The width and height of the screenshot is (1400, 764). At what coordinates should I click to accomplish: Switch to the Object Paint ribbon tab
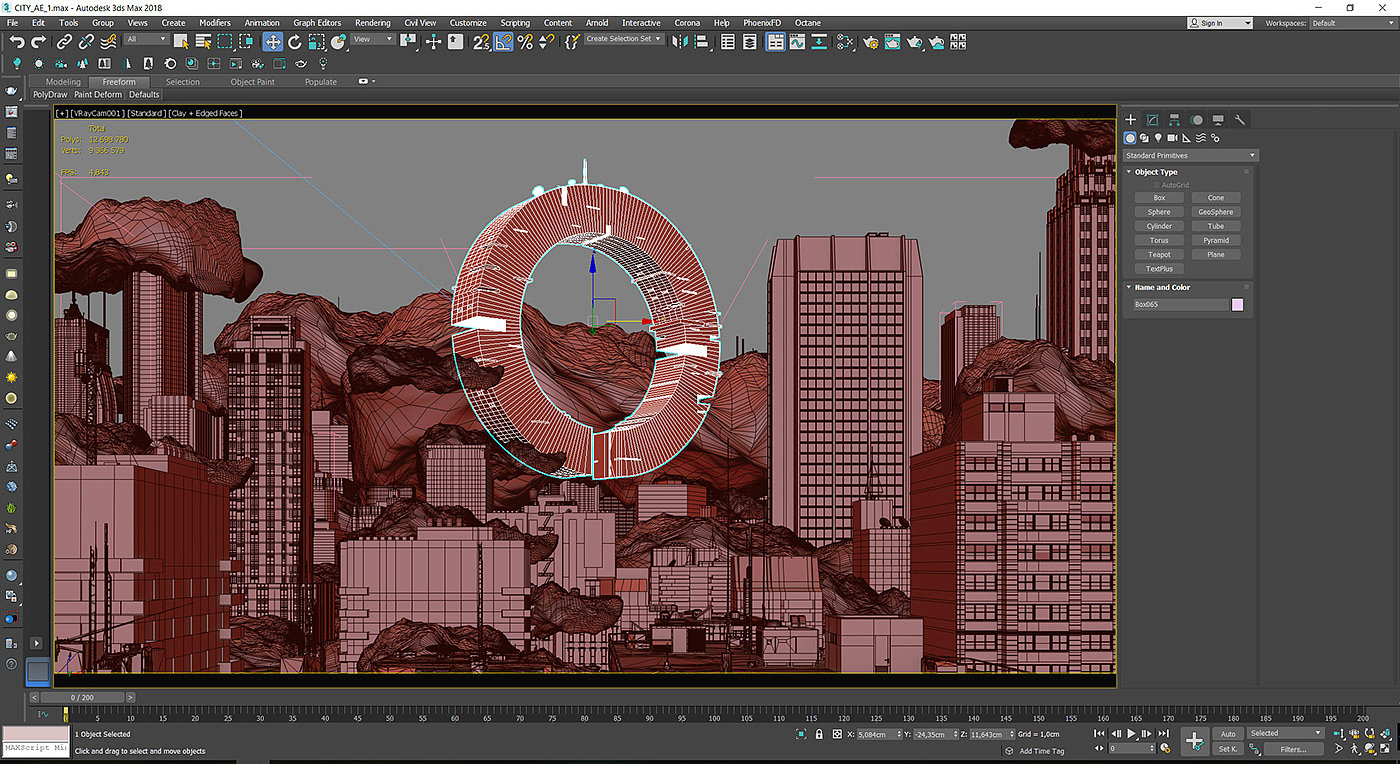tap(252, 82)
